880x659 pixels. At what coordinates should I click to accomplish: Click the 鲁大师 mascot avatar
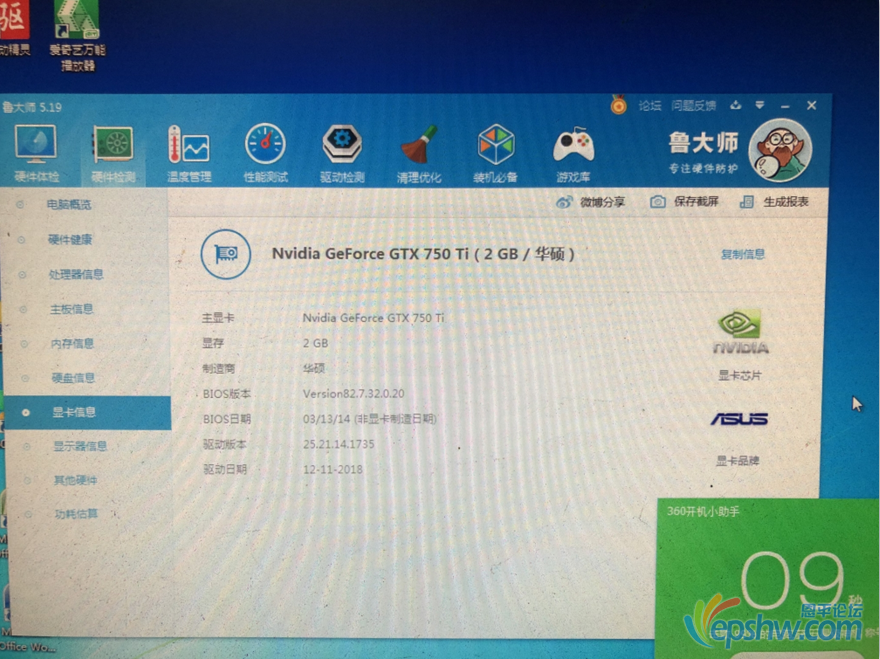[x=780, y=150]
